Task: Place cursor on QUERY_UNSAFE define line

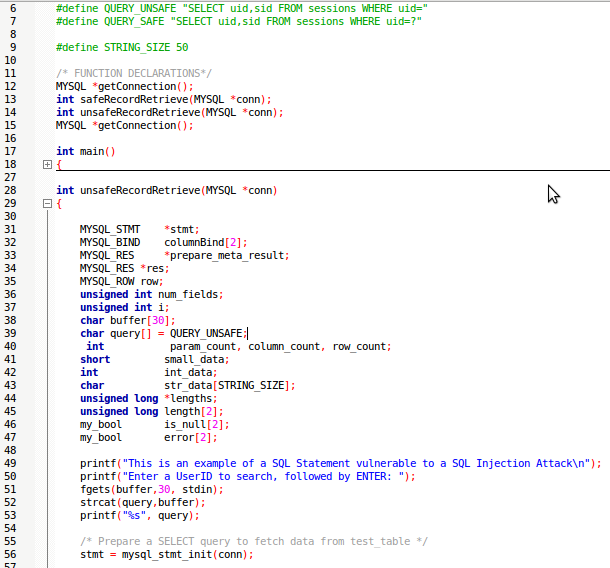Action: point(242,8)
